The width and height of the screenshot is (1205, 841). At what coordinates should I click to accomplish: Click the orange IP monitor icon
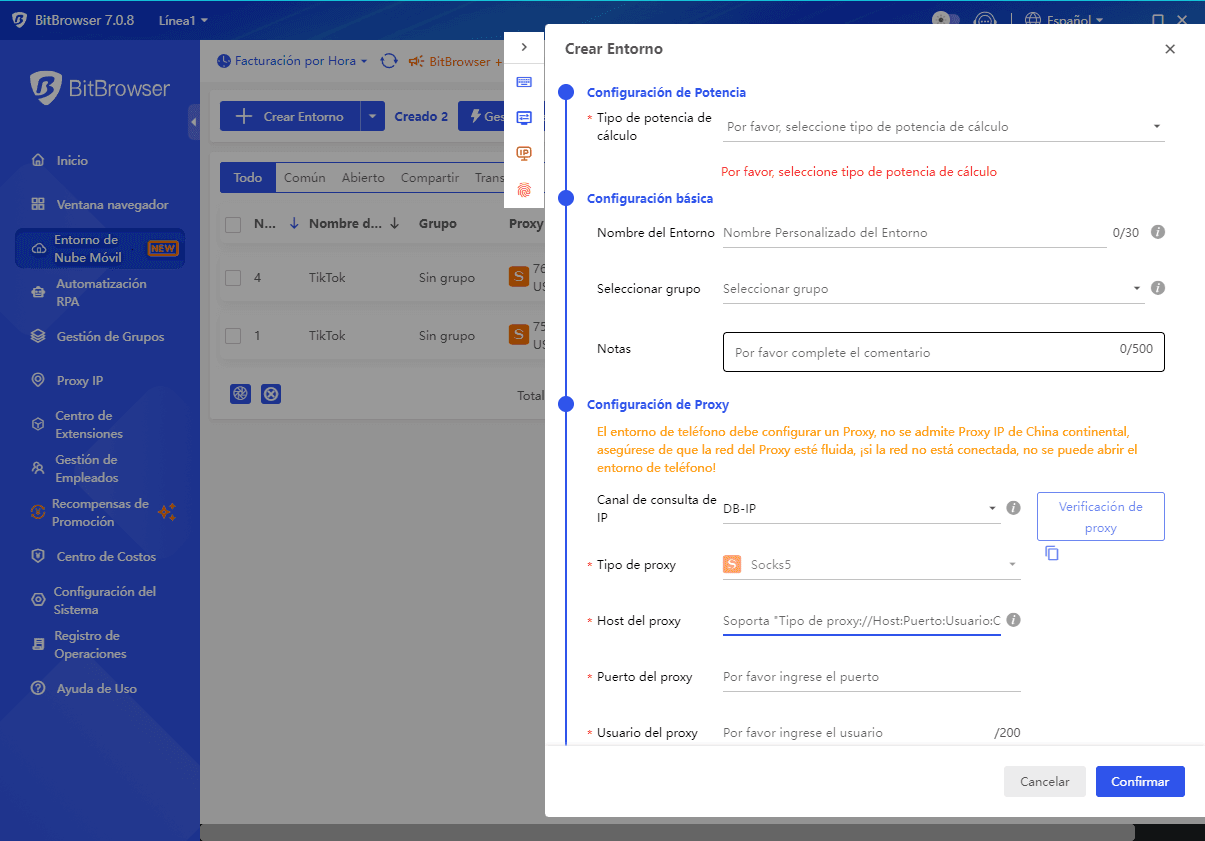click(524, 153)
